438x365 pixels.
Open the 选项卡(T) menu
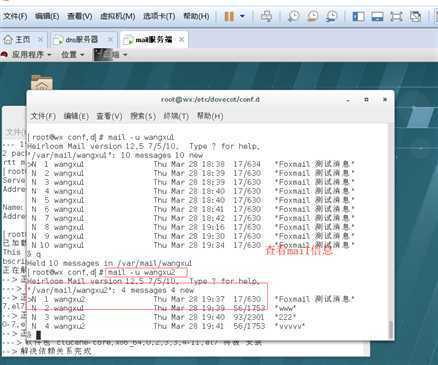[159, 16]
